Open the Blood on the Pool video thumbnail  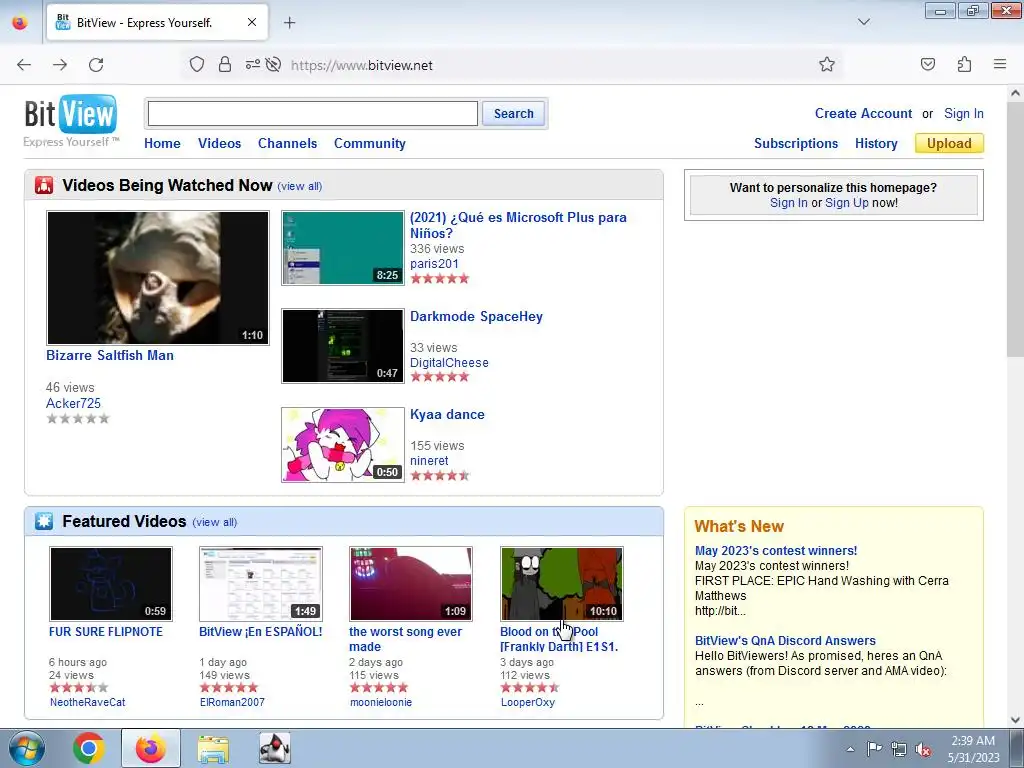(x=562, y=584)
